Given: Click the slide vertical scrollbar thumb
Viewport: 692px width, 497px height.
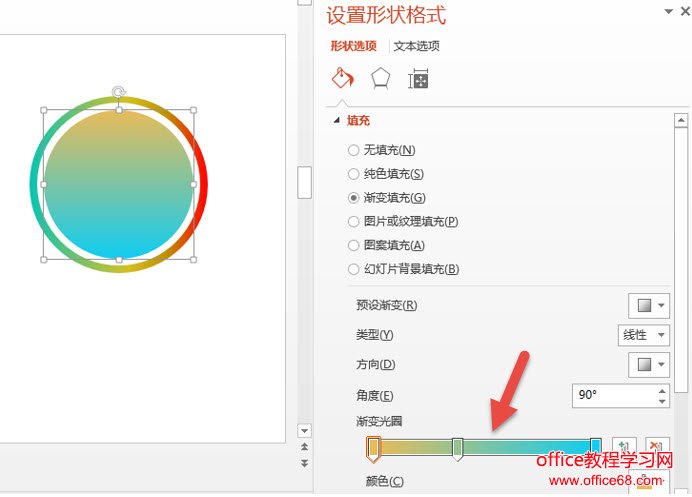Looking at the screenshot, I should [x=305, y=182].
